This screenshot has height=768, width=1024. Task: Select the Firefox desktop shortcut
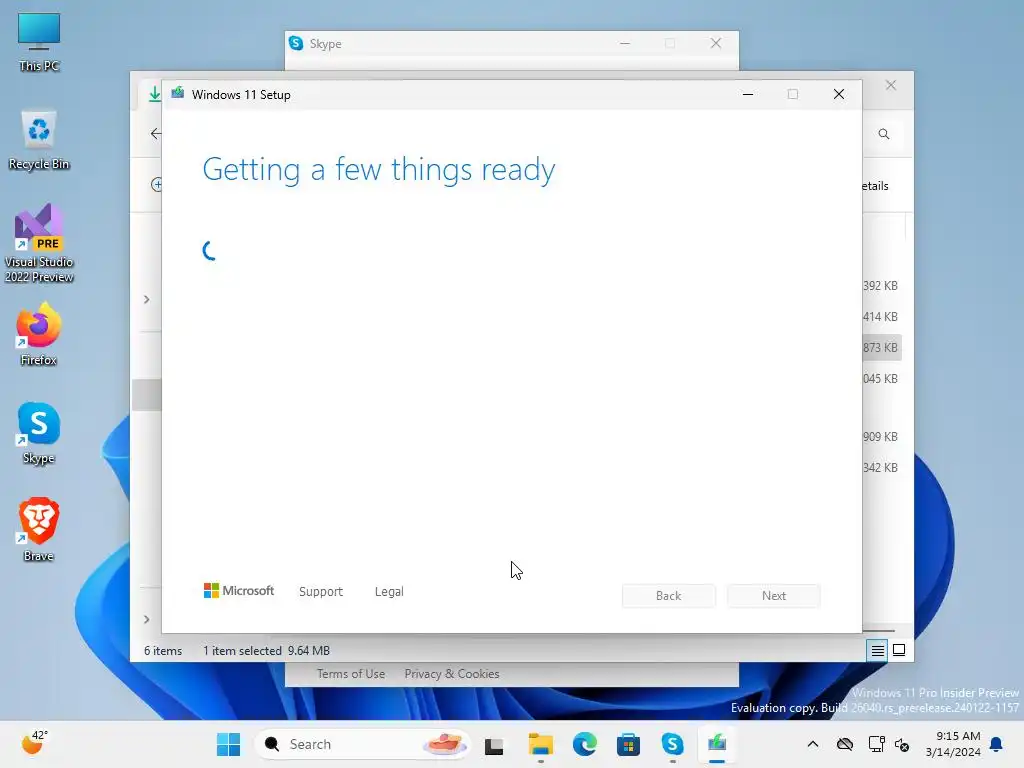click(39, 334)
